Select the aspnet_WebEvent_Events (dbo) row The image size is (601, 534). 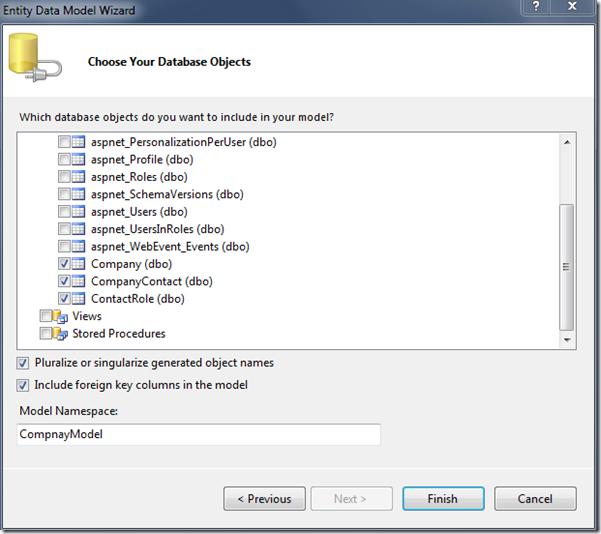170,246
